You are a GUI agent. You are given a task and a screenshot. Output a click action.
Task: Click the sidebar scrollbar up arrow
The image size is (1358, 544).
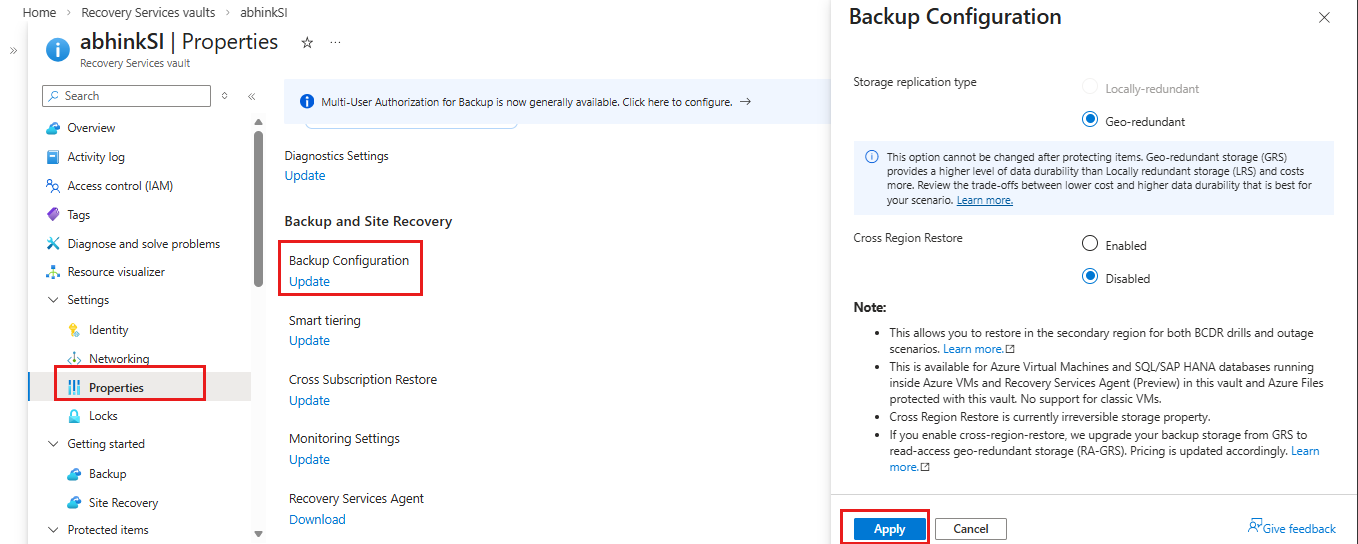point(258,123)
